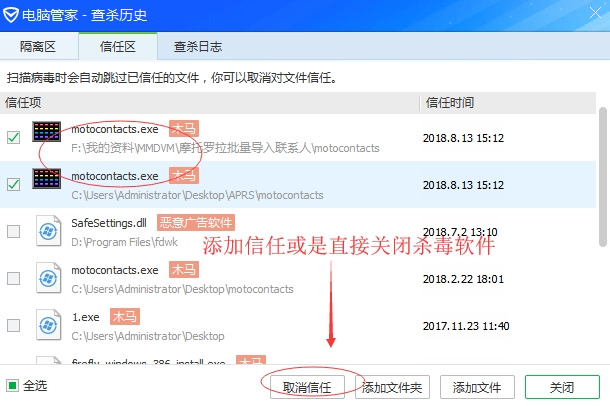This screenshot has width=610, height=406.
Task: Click the 木马 tag beside 1.exe
Action: 124,317
